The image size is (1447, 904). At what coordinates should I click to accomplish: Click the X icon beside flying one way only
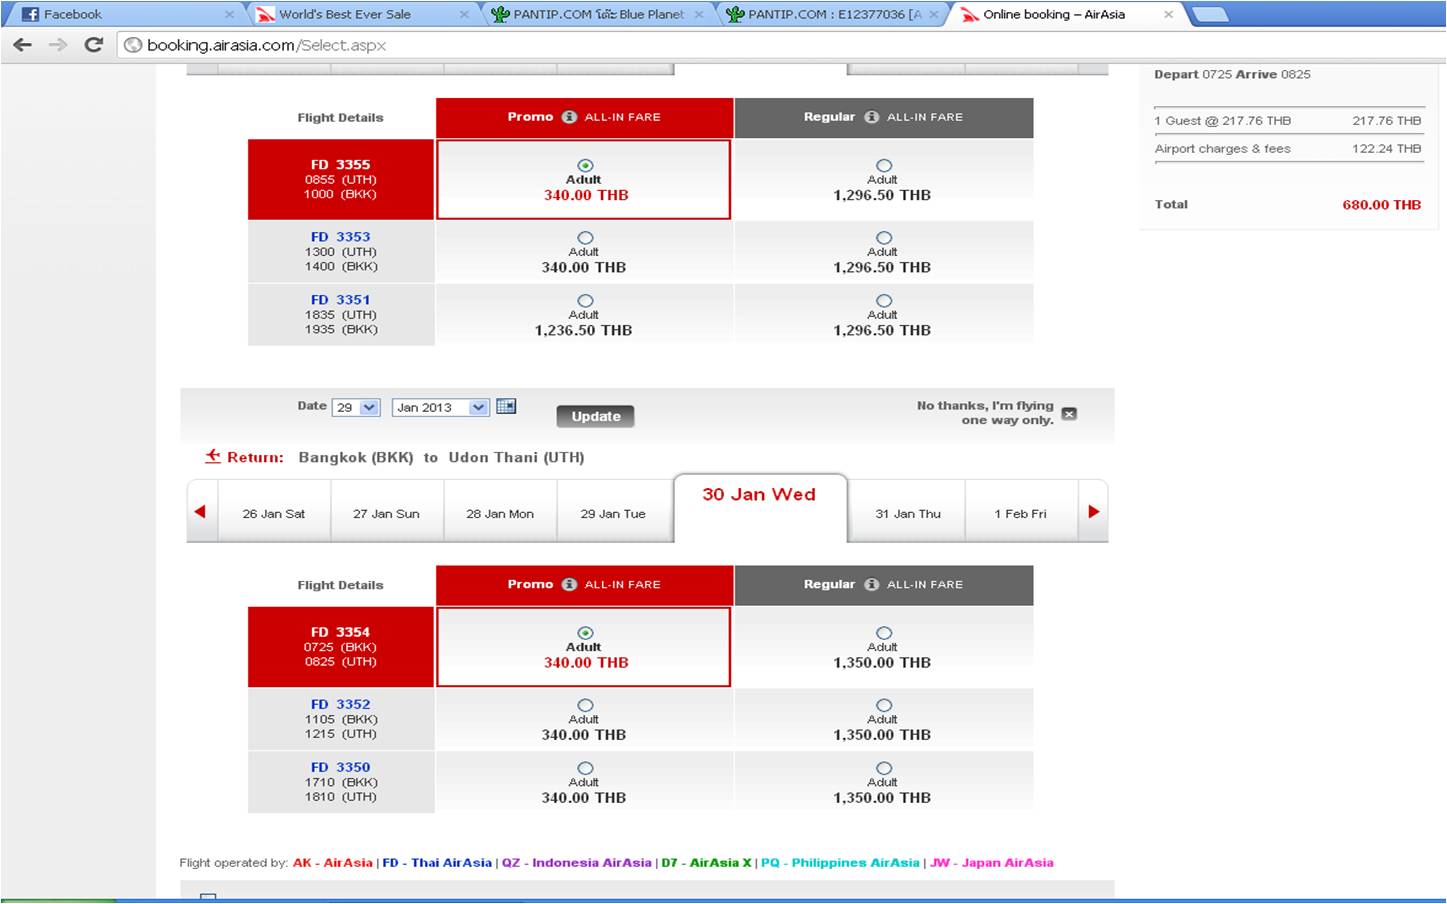click(1069, 414)
